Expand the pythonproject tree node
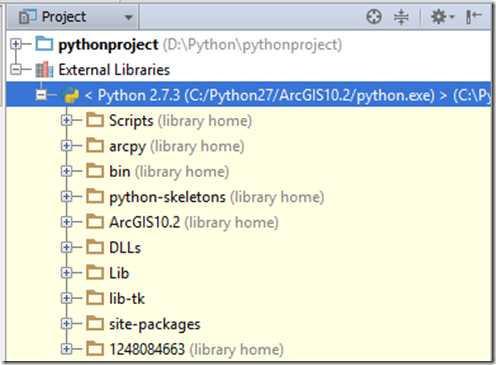This screenshot has width=496, height=365. coord(16,44)
